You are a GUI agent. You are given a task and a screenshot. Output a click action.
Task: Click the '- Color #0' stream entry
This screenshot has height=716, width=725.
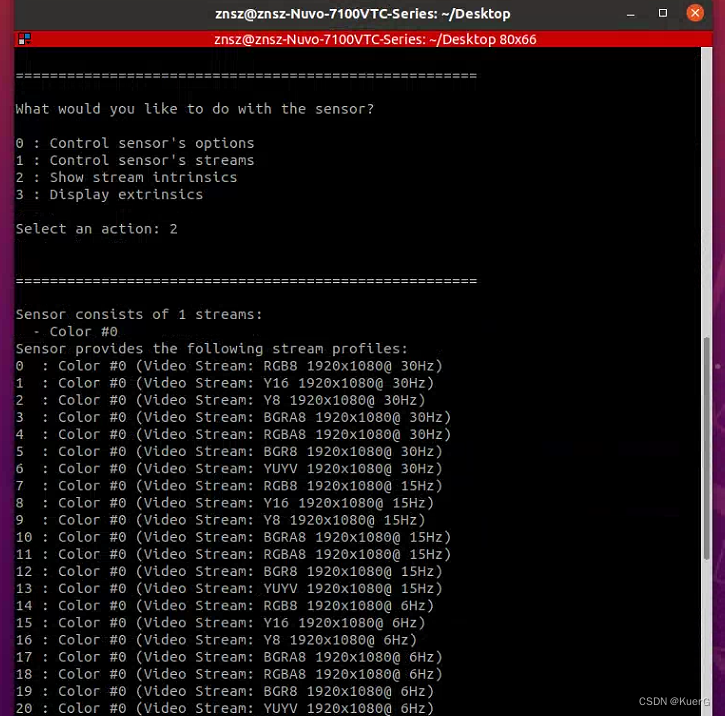(x=75, y=331)
